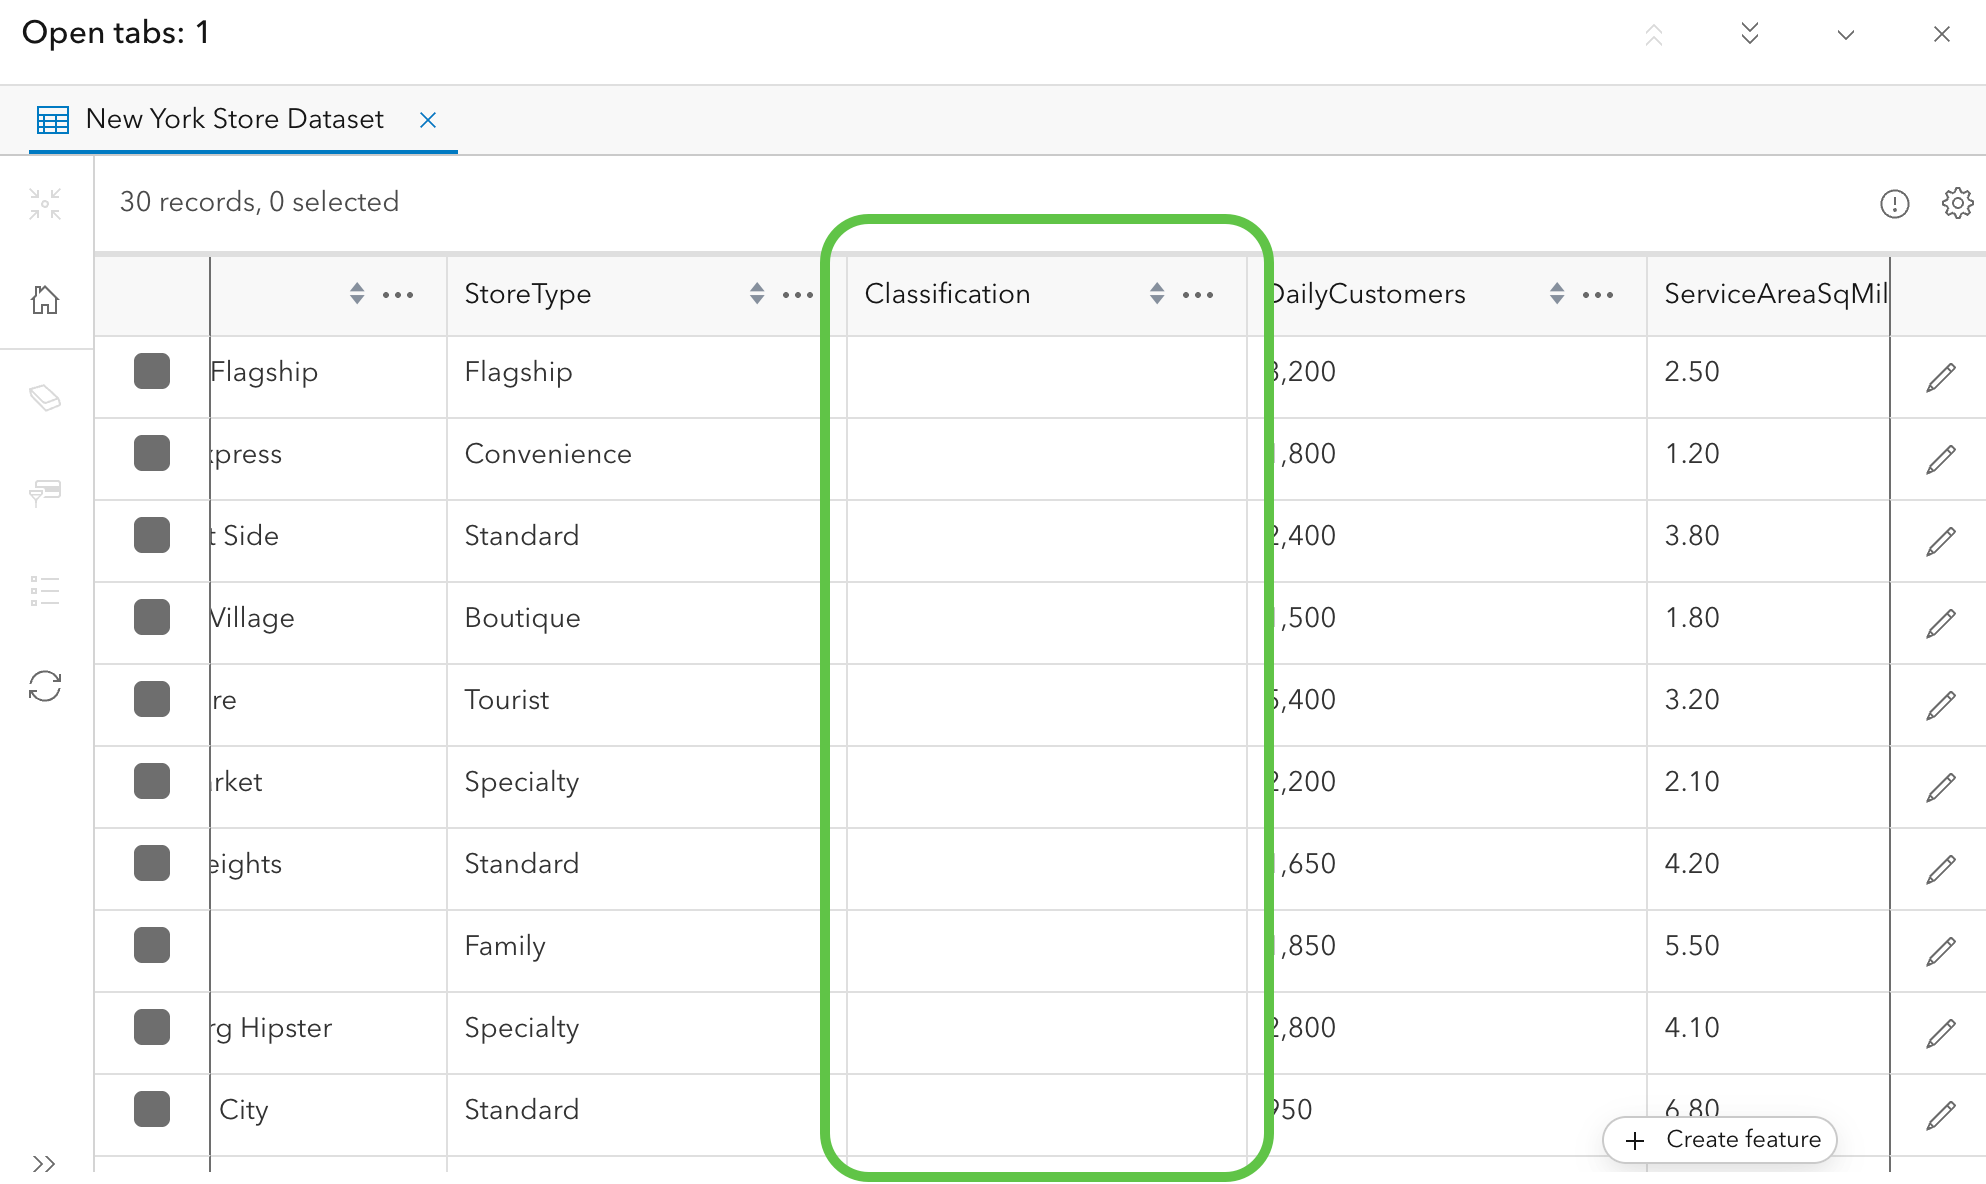Open Classification column options menu

click(1197, 295)
